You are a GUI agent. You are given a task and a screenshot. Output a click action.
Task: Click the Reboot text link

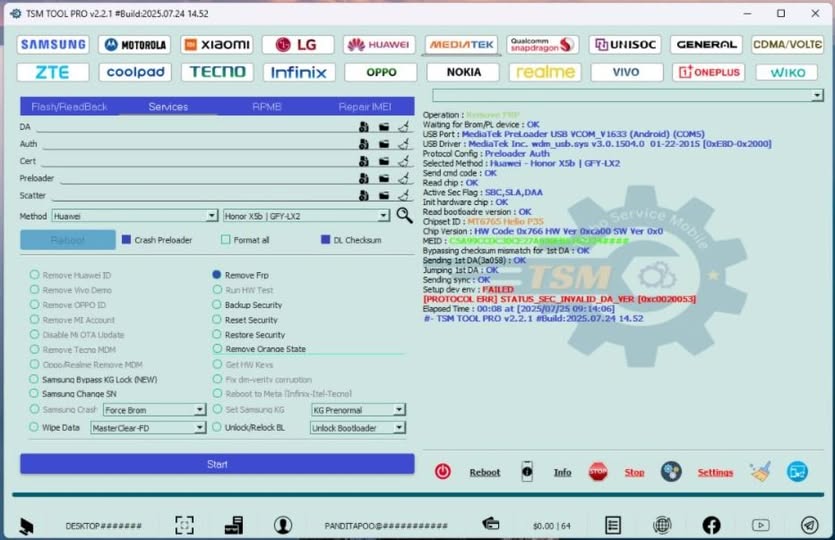tap(485, 472)
